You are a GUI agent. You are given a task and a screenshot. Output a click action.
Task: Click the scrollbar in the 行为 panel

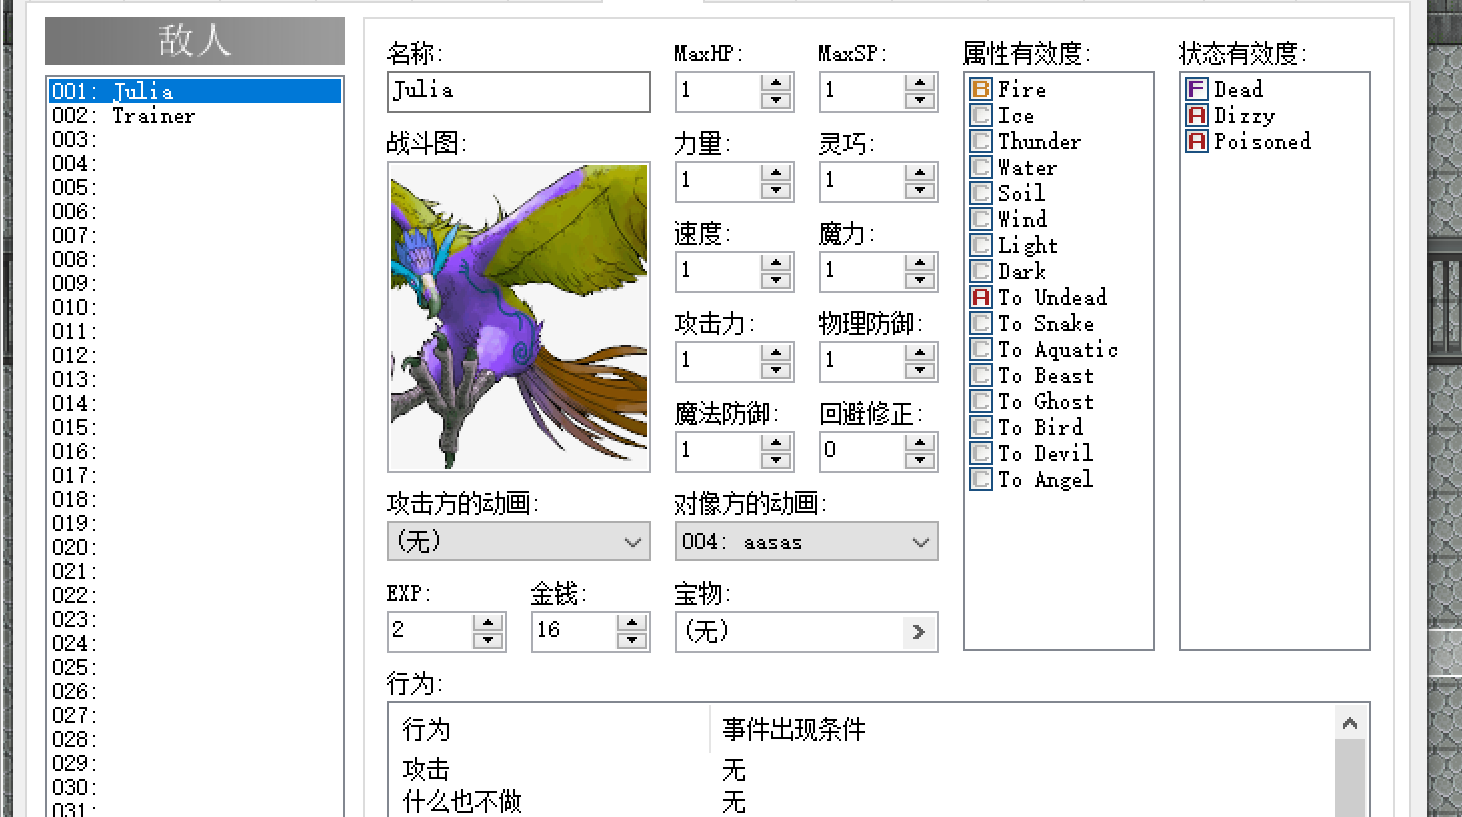(x=1350, y=760)
